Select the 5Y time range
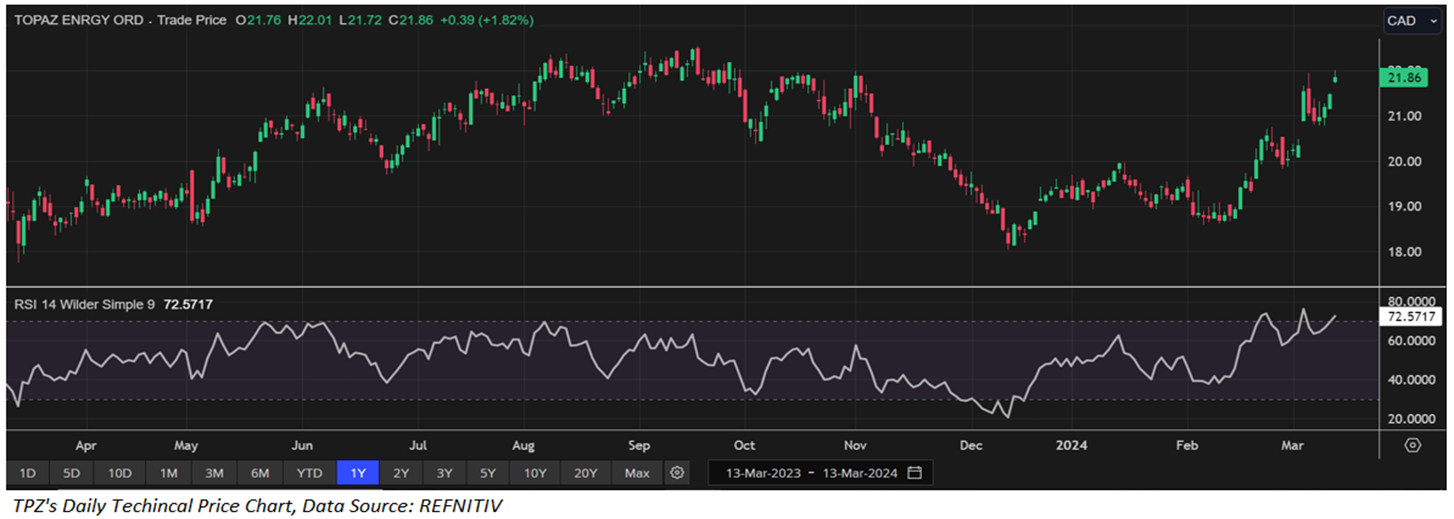The width and height of the screenshot is (1454, 519). pos(487,472)
